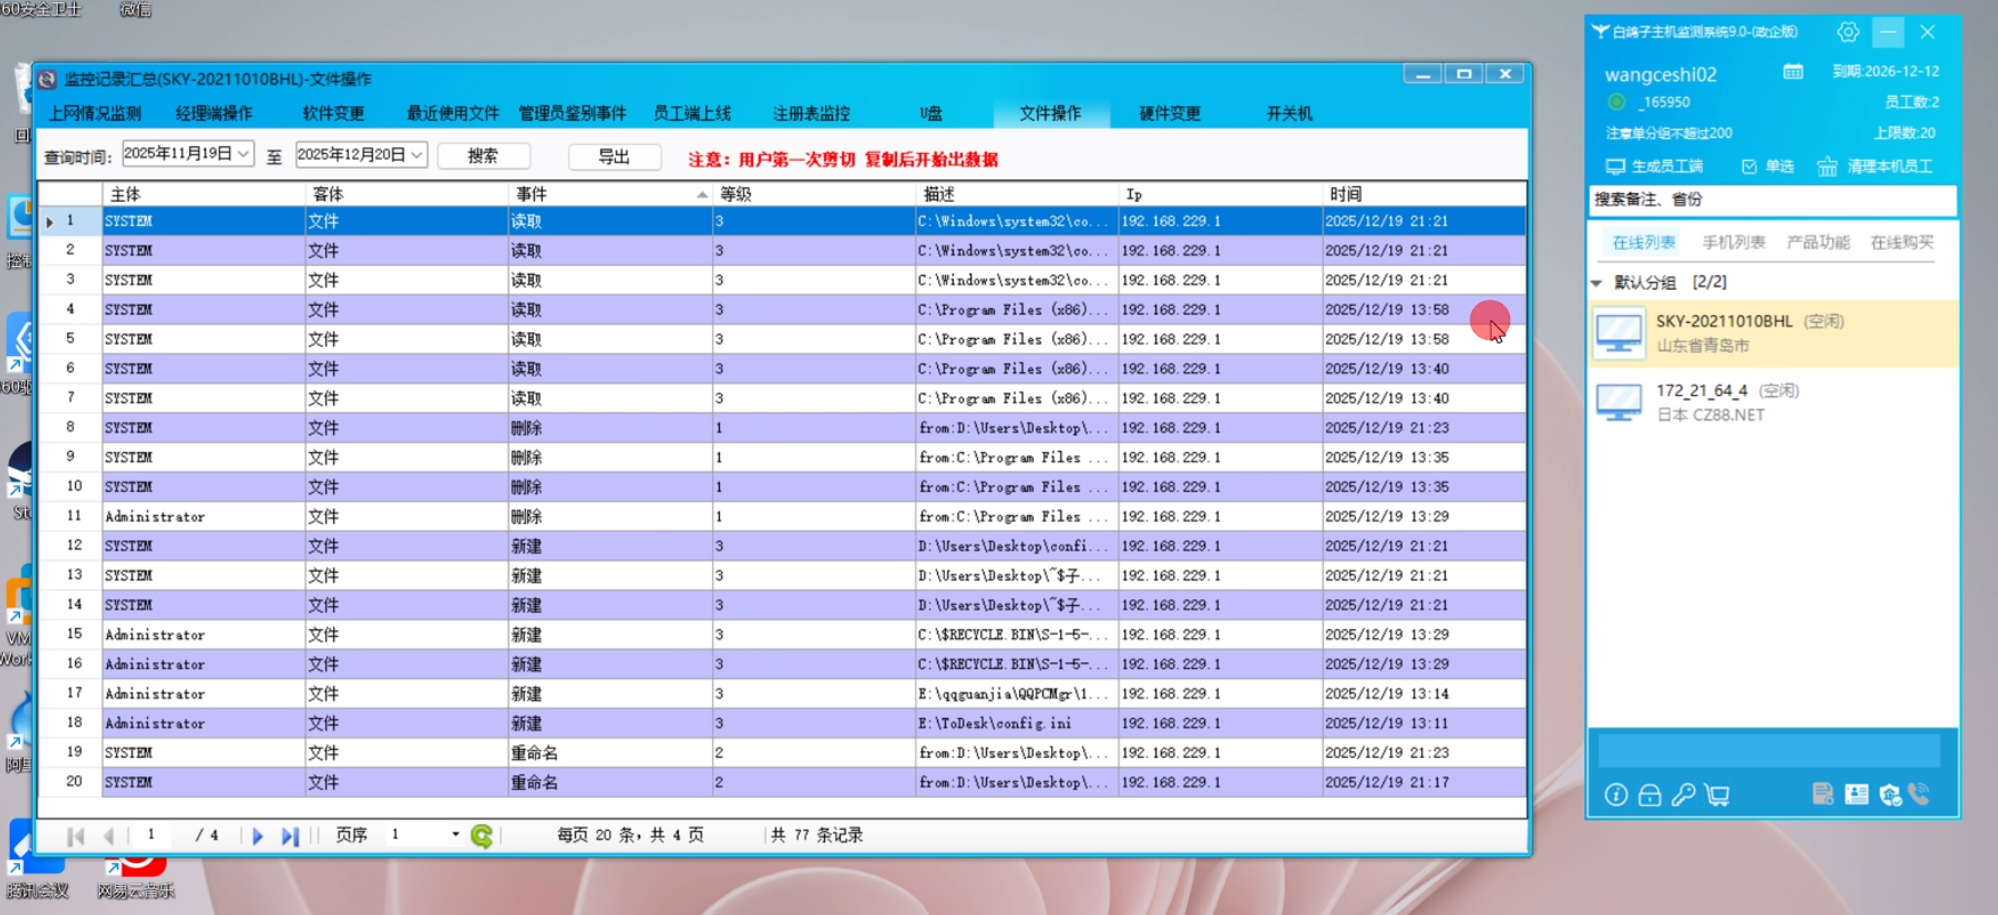Toggle the 单选 checkbox

[x=1749, y=167]
